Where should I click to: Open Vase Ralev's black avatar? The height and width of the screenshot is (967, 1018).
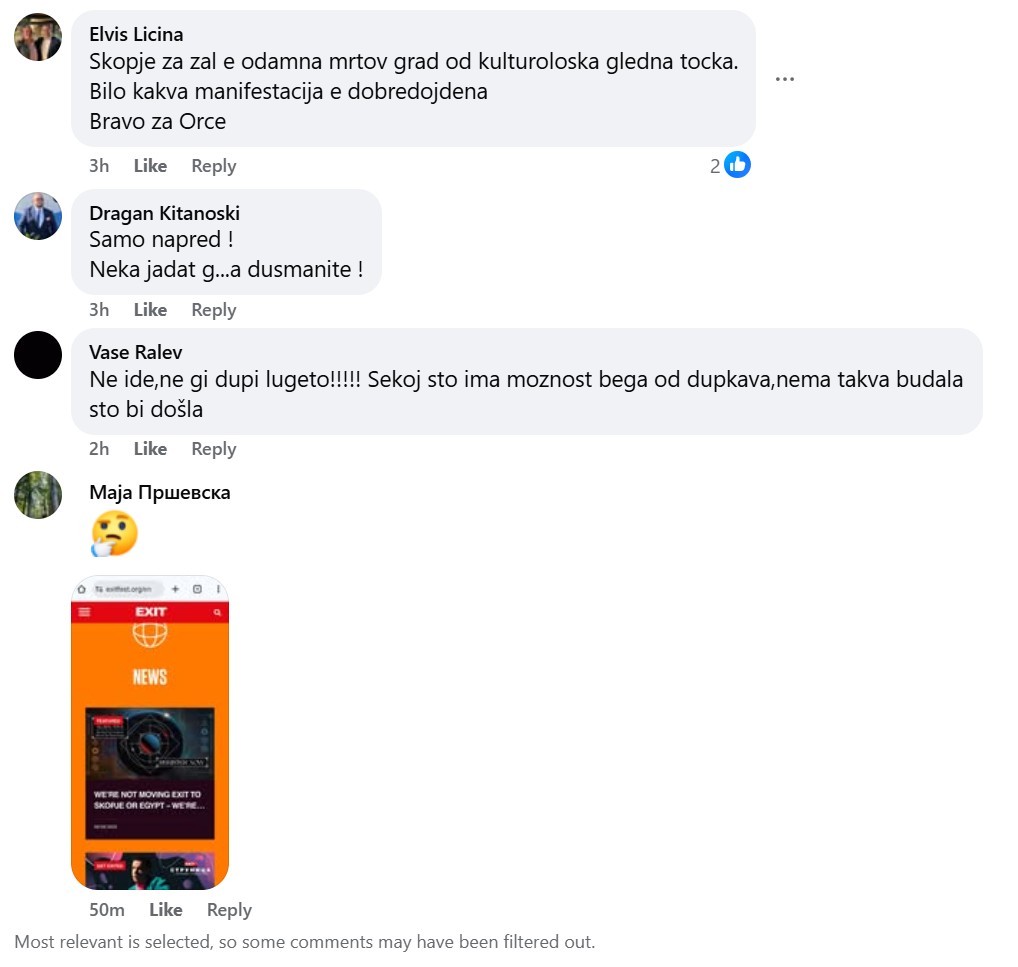coord(38,355)
